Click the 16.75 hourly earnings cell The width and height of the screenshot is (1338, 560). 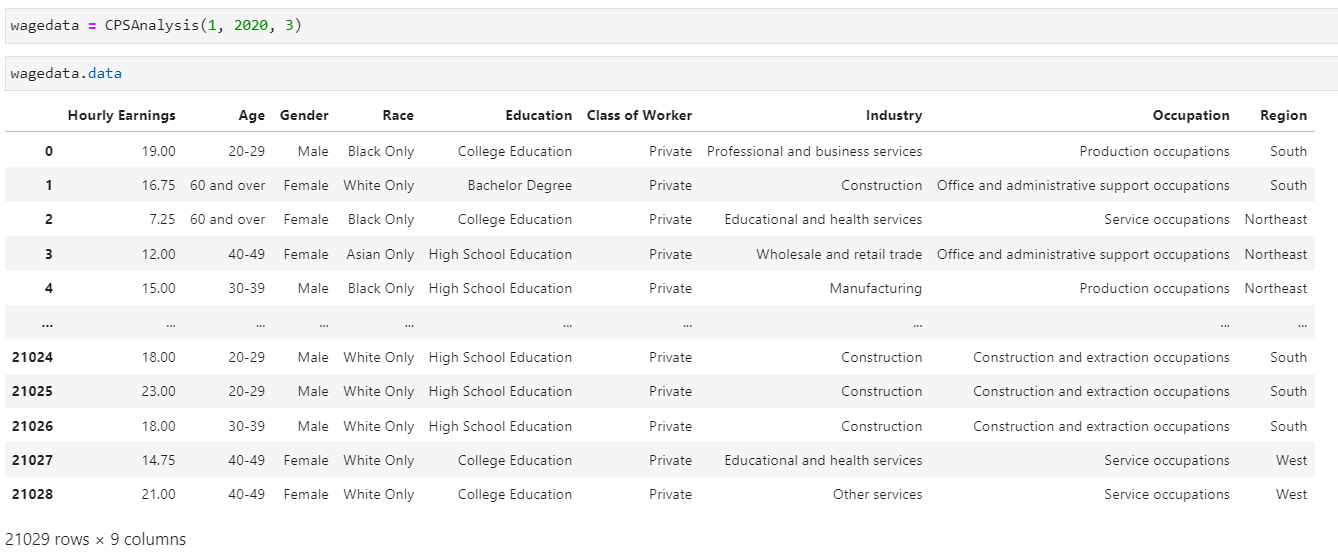pos(158,185)
